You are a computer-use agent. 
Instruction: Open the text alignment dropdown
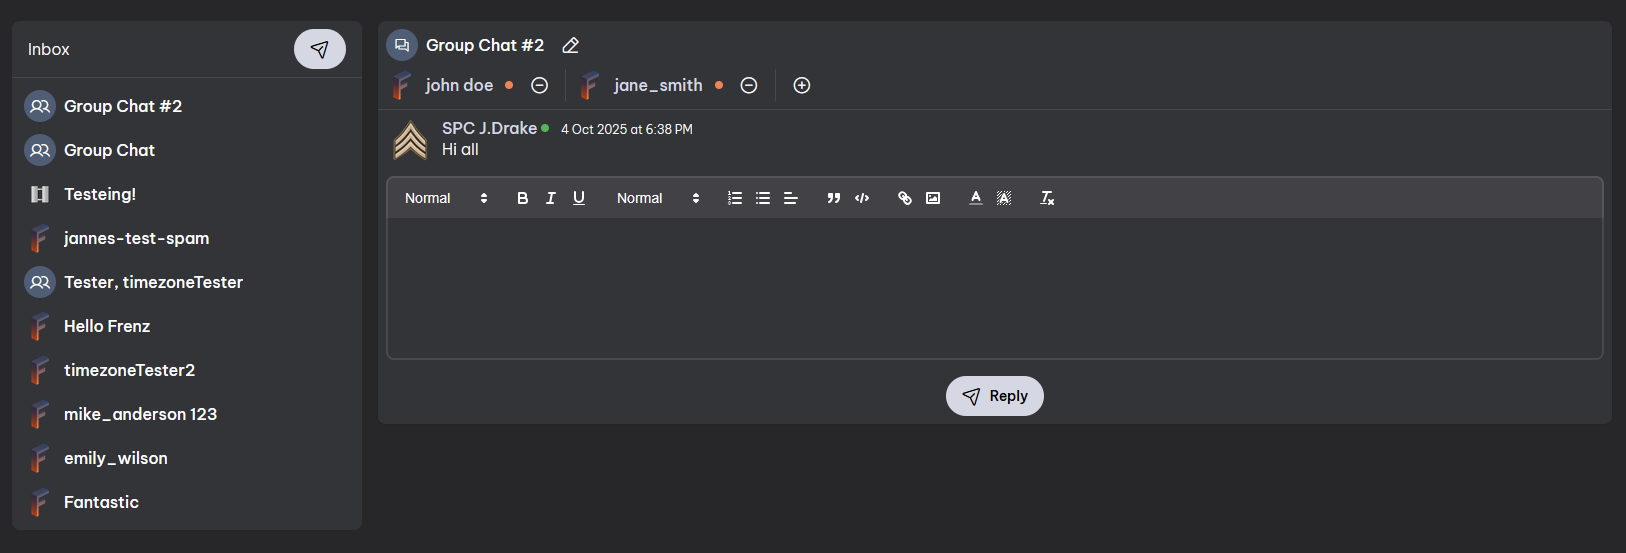pyautogui.click(x=790, y=198)
